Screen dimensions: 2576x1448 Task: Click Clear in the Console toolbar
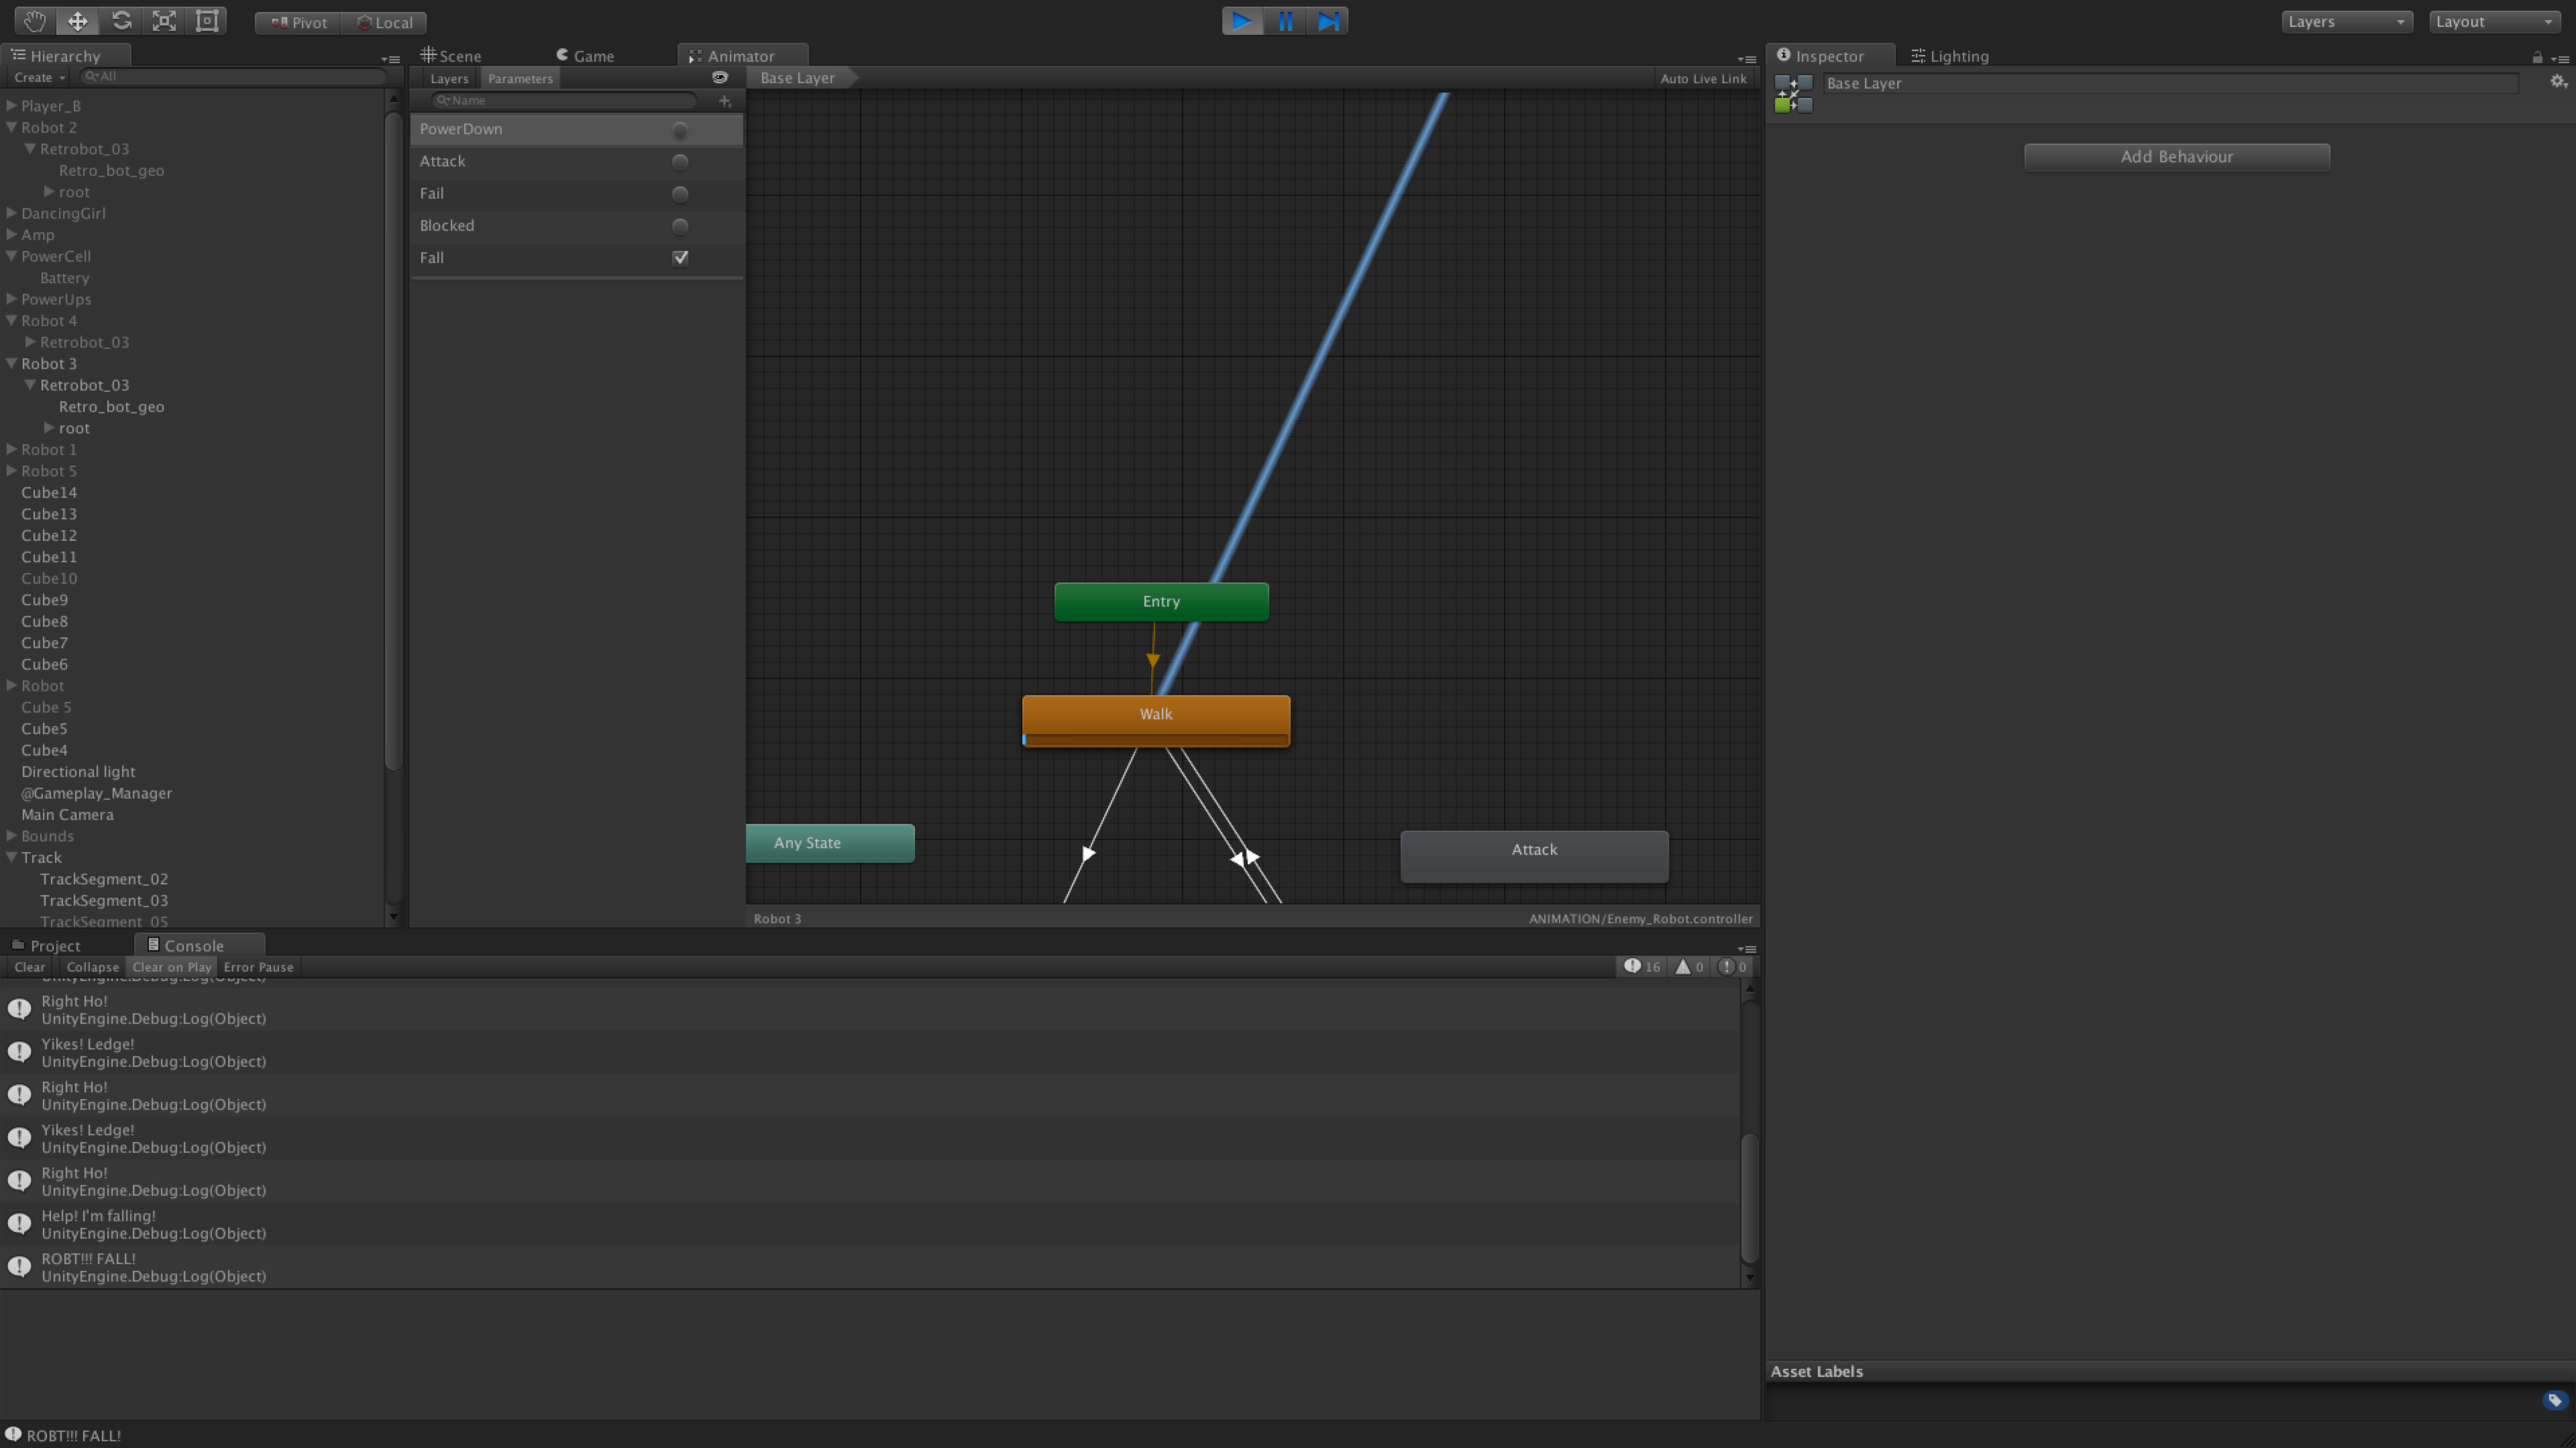29,966
